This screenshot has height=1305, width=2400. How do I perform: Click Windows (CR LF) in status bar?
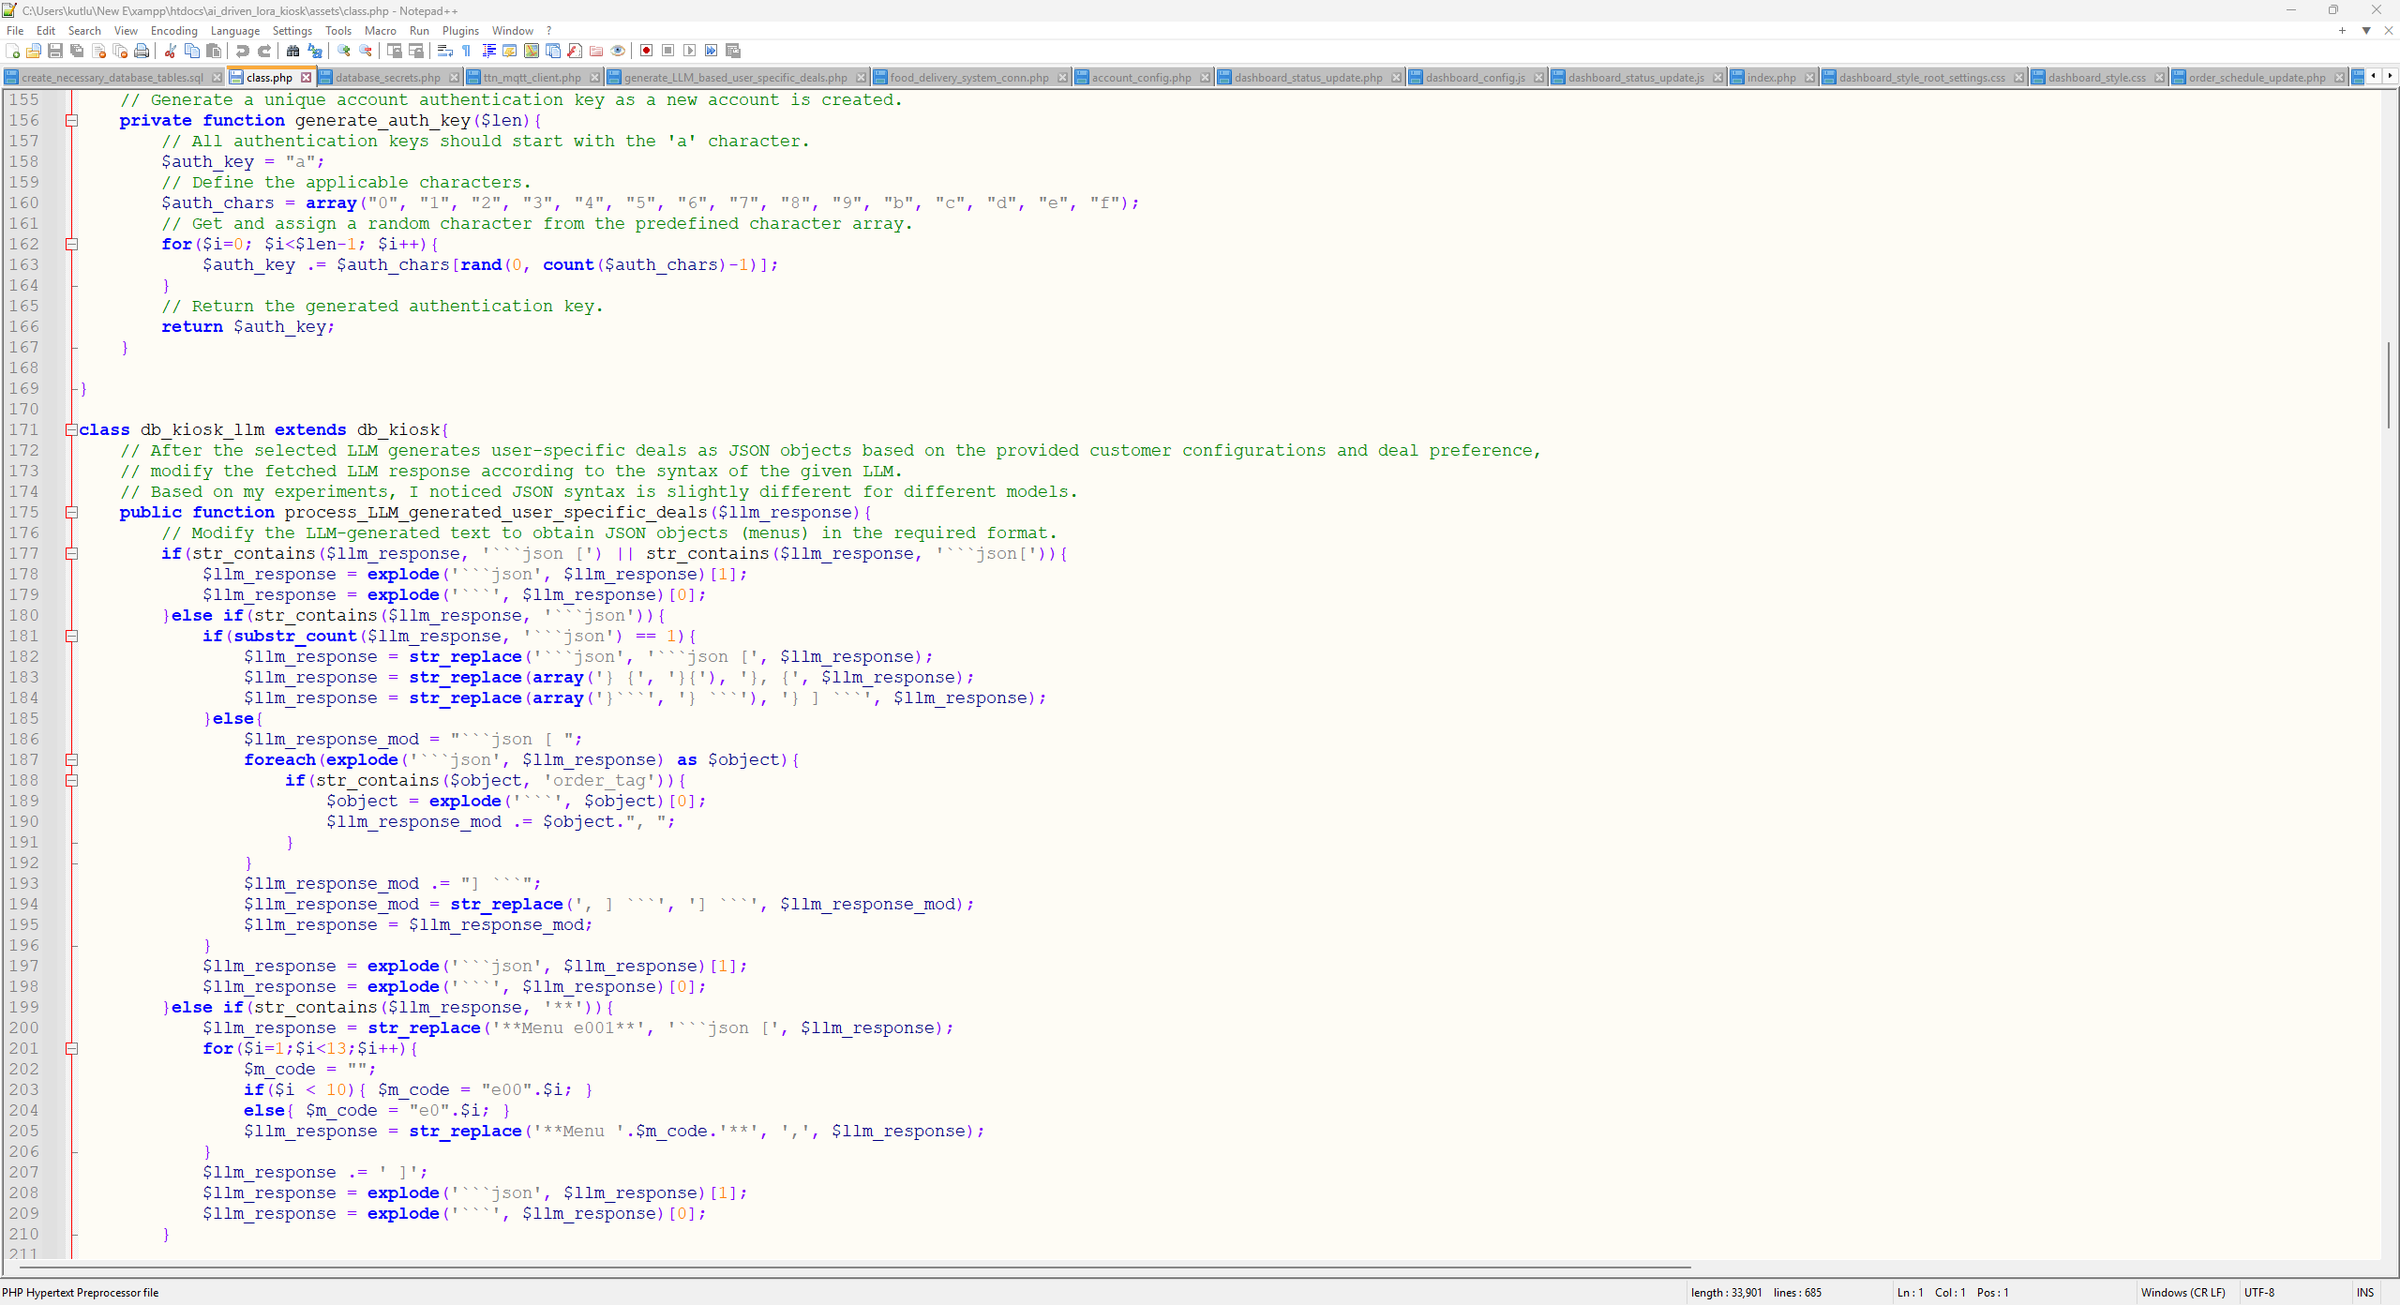click(2183, 1293)
